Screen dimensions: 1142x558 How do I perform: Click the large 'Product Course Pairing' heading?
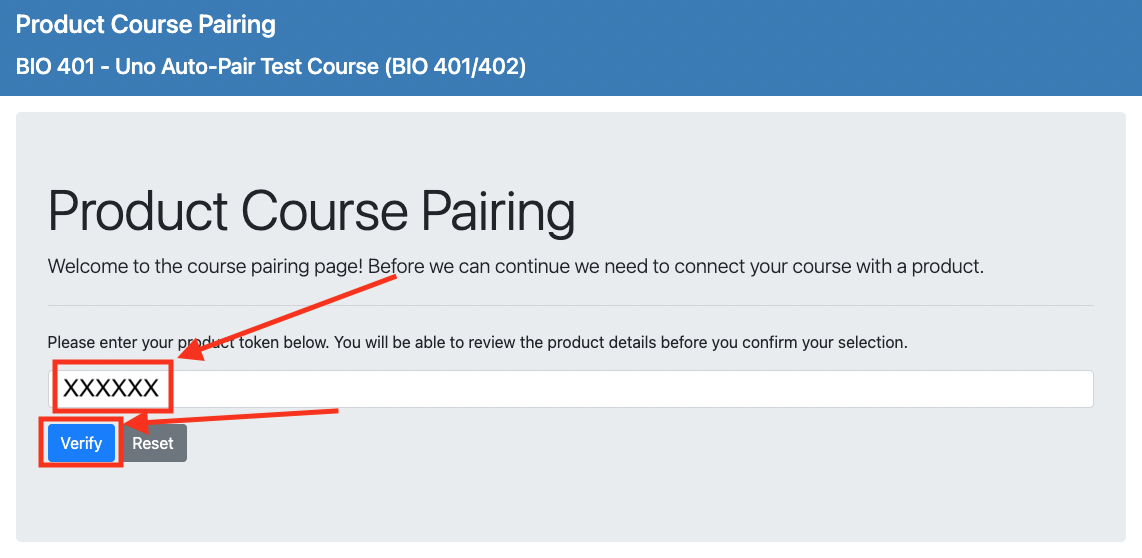[x=311, y=213]
